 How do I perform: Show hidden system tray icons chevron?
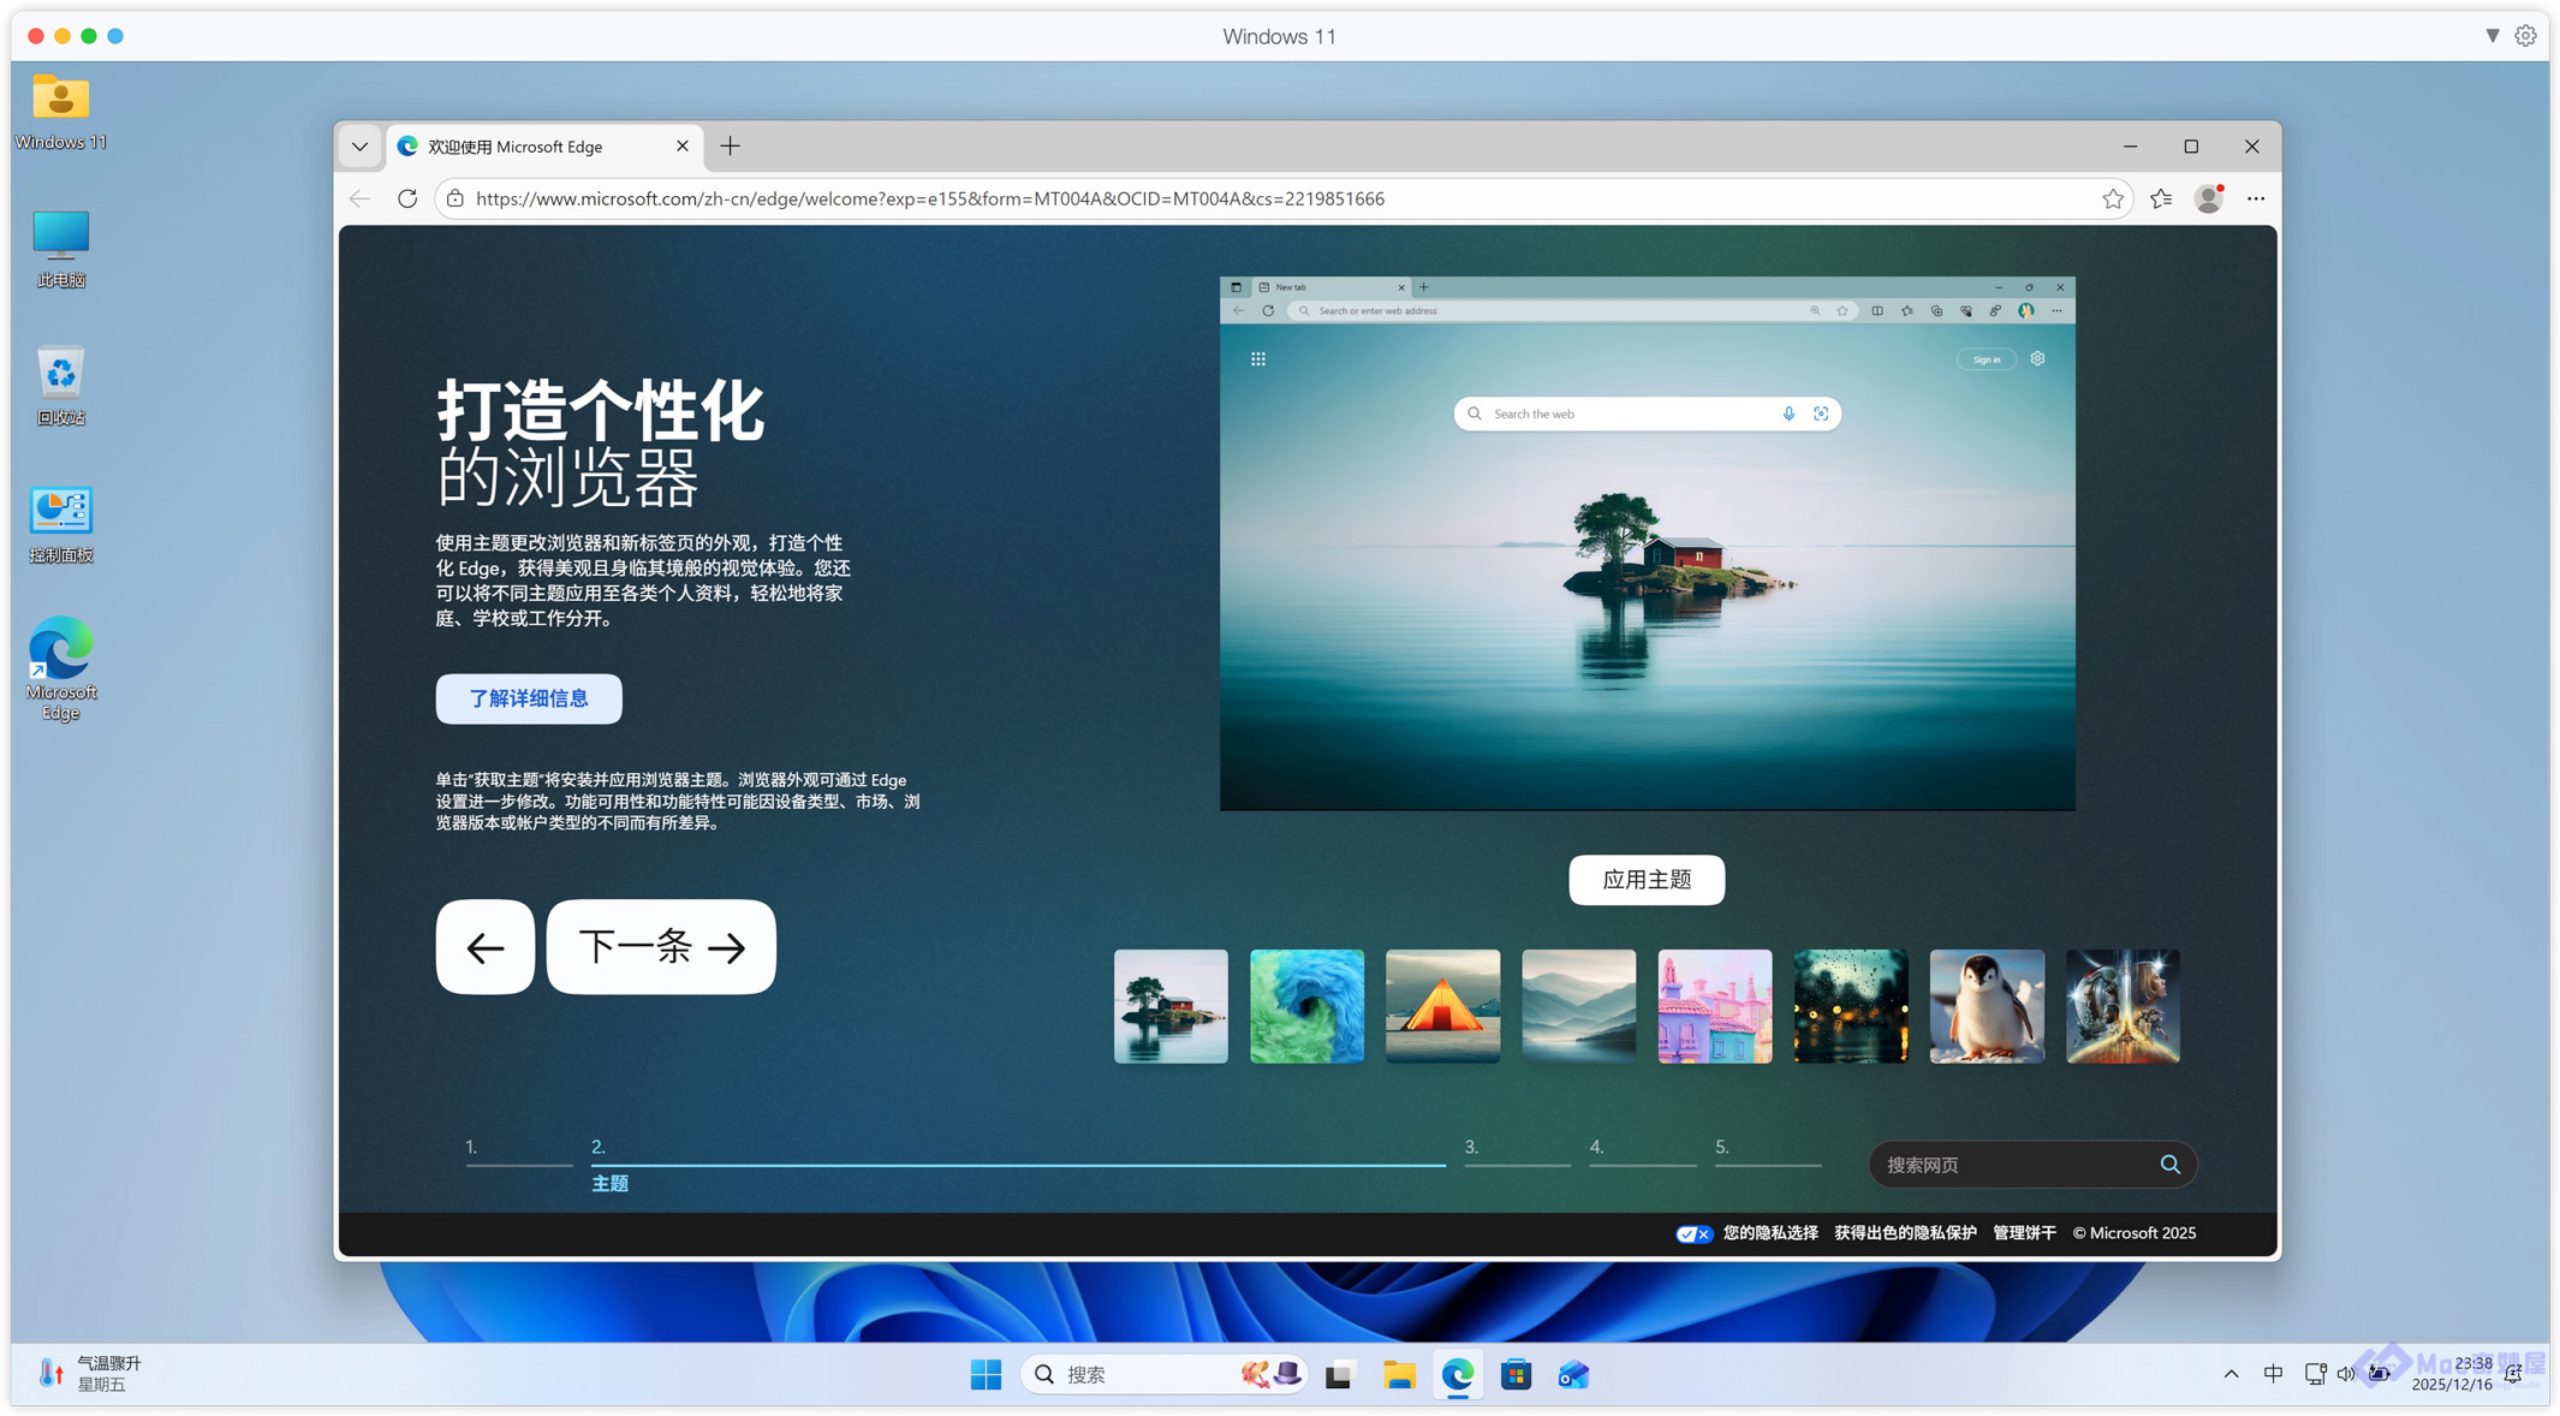click(2230, 1374)
